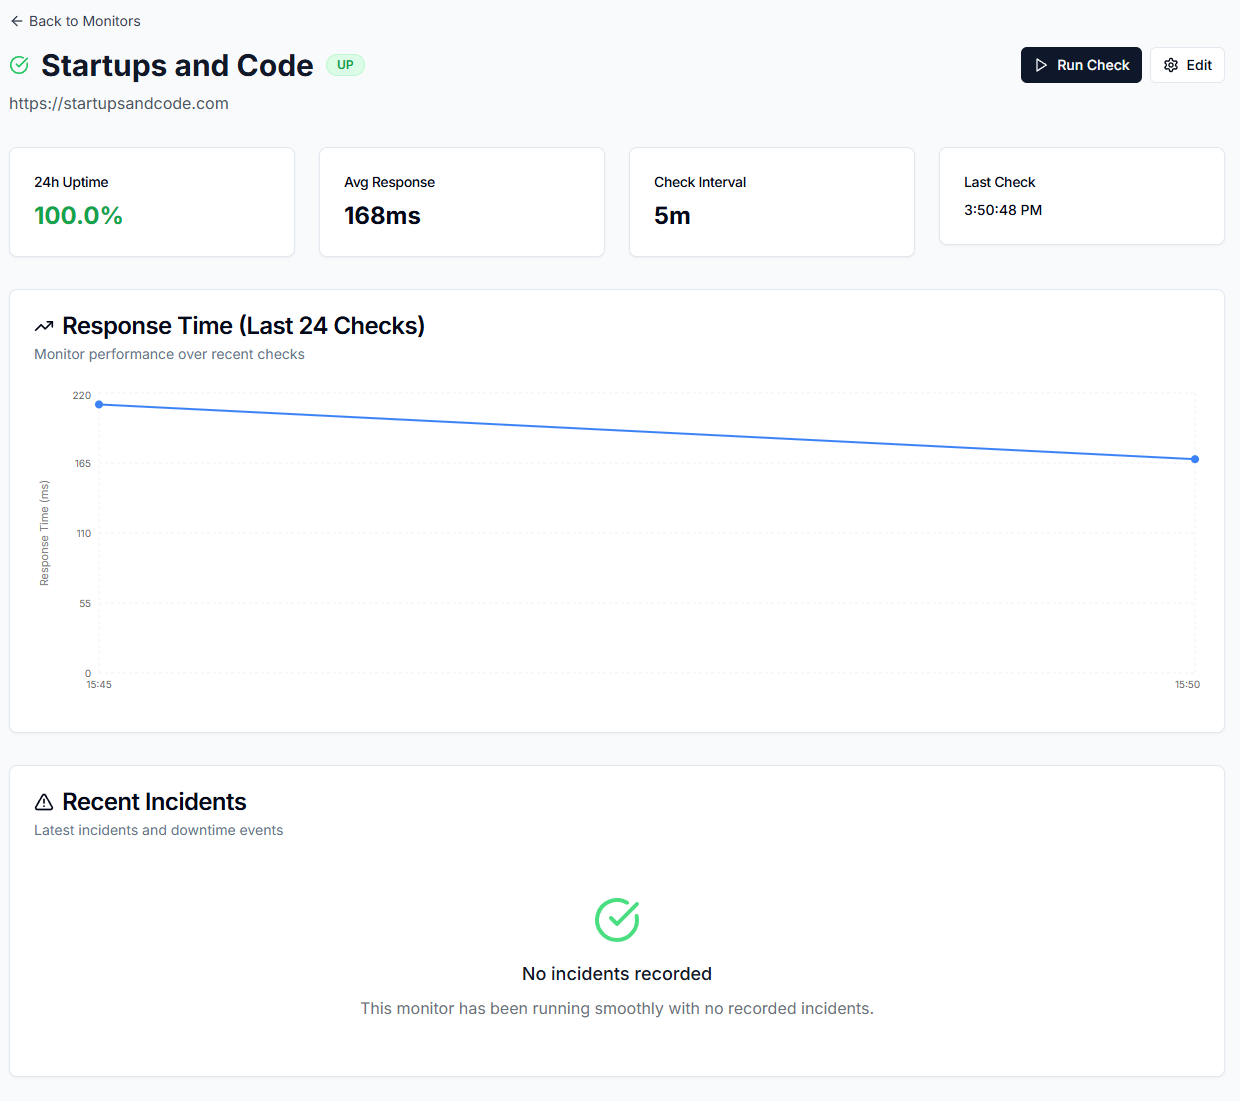Click the gear icon in Edit button
This screenshot has height=1101, width=1240.
1171,65
